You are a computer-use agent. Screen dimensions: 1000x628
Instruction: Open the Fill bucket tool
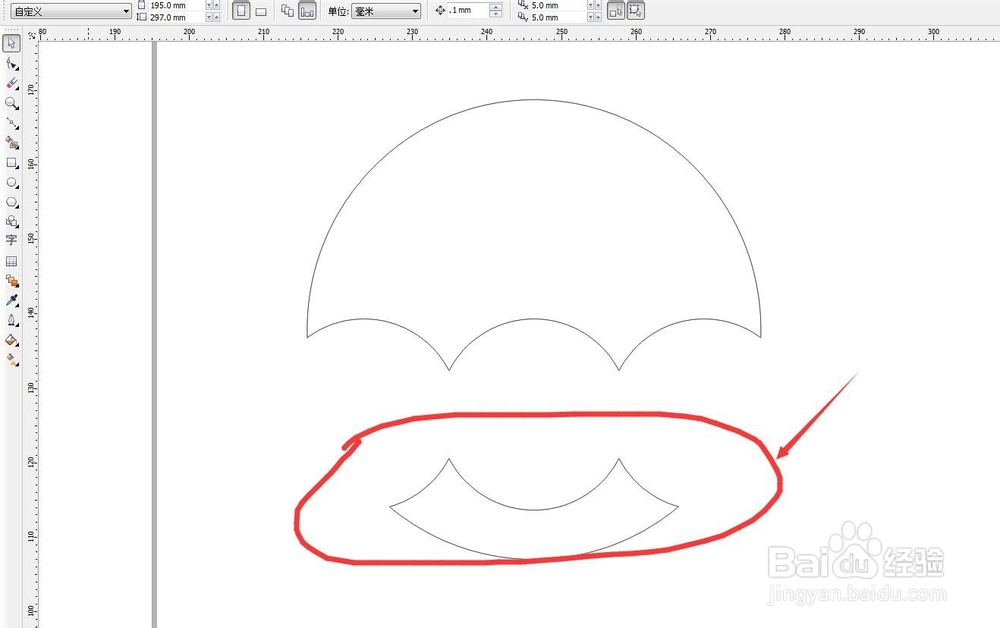pos(11,340)
